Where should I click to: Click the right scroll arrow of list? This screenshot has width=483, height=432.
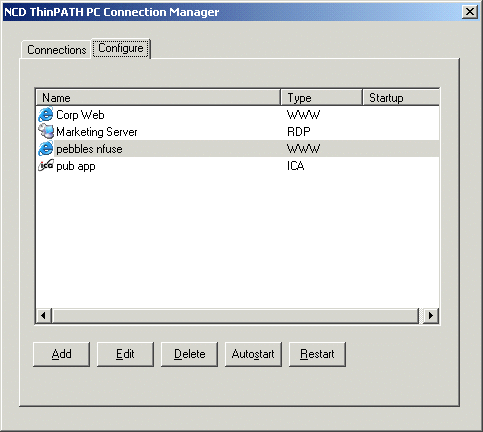pyautogui.click(x=431, y=315)
